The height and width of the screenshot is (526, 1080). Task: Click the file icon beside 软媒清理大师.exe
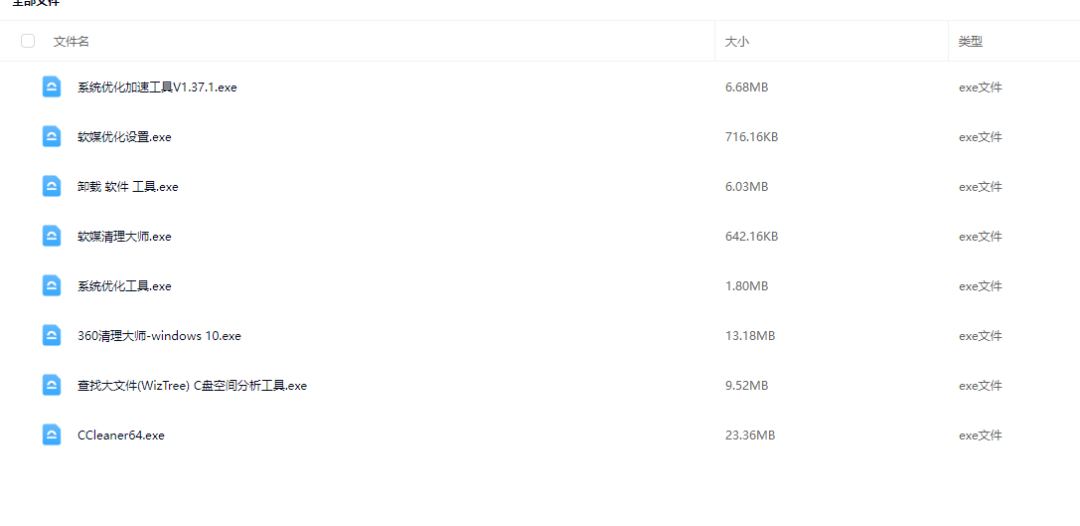pos(52,236)
